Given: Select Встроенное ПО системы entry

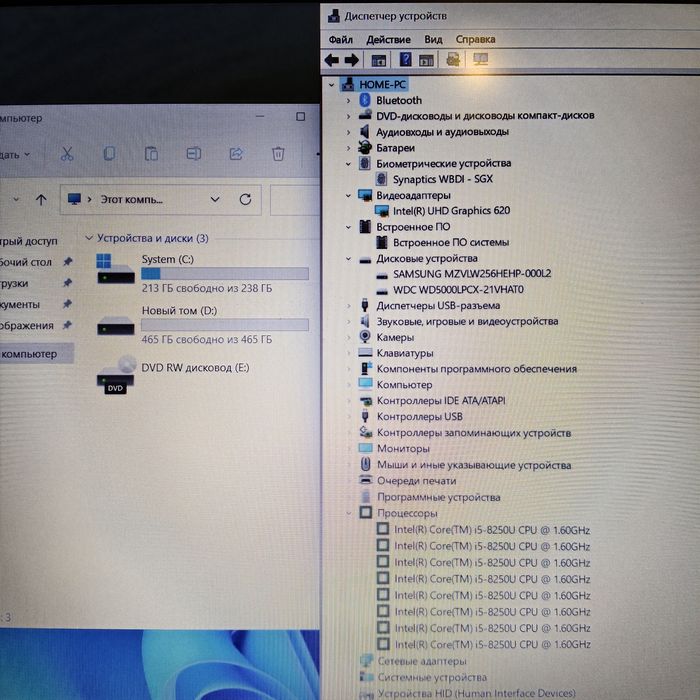Looking at the screenshot, I should tap(451, 242).
